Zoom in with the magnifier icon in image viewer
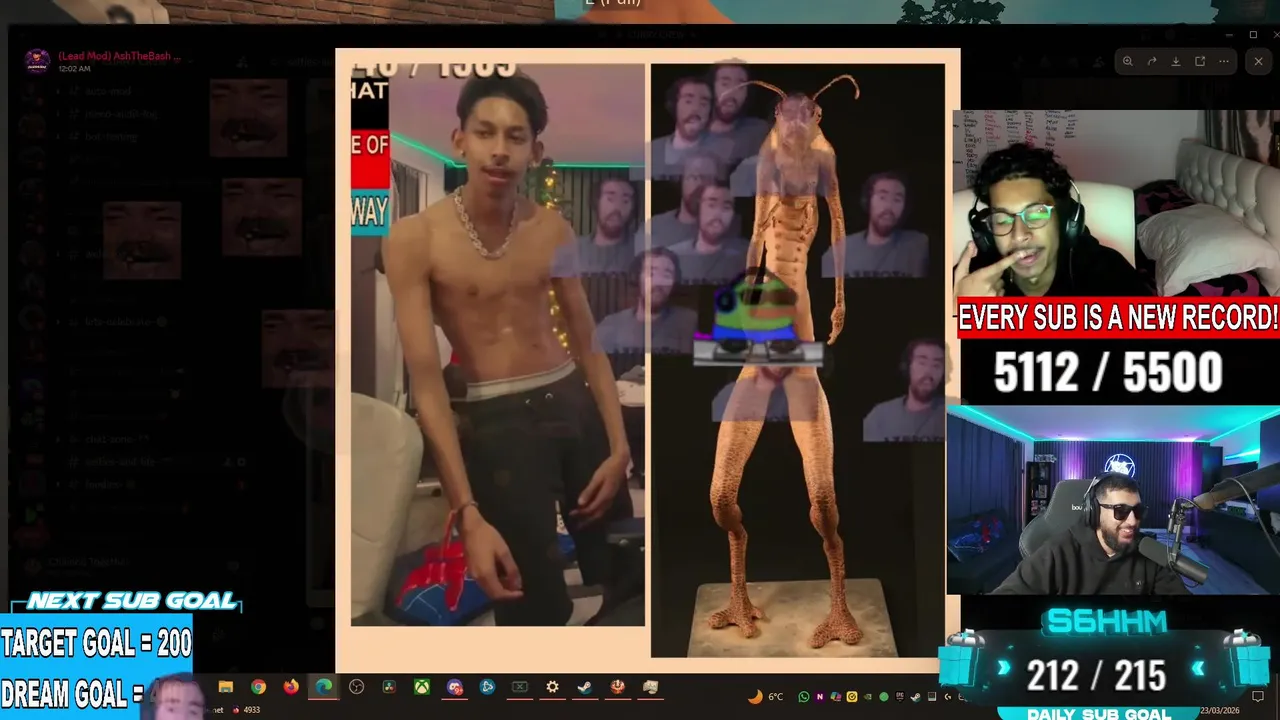Viewport: 1280px width, 720px height. [1127, 61]
